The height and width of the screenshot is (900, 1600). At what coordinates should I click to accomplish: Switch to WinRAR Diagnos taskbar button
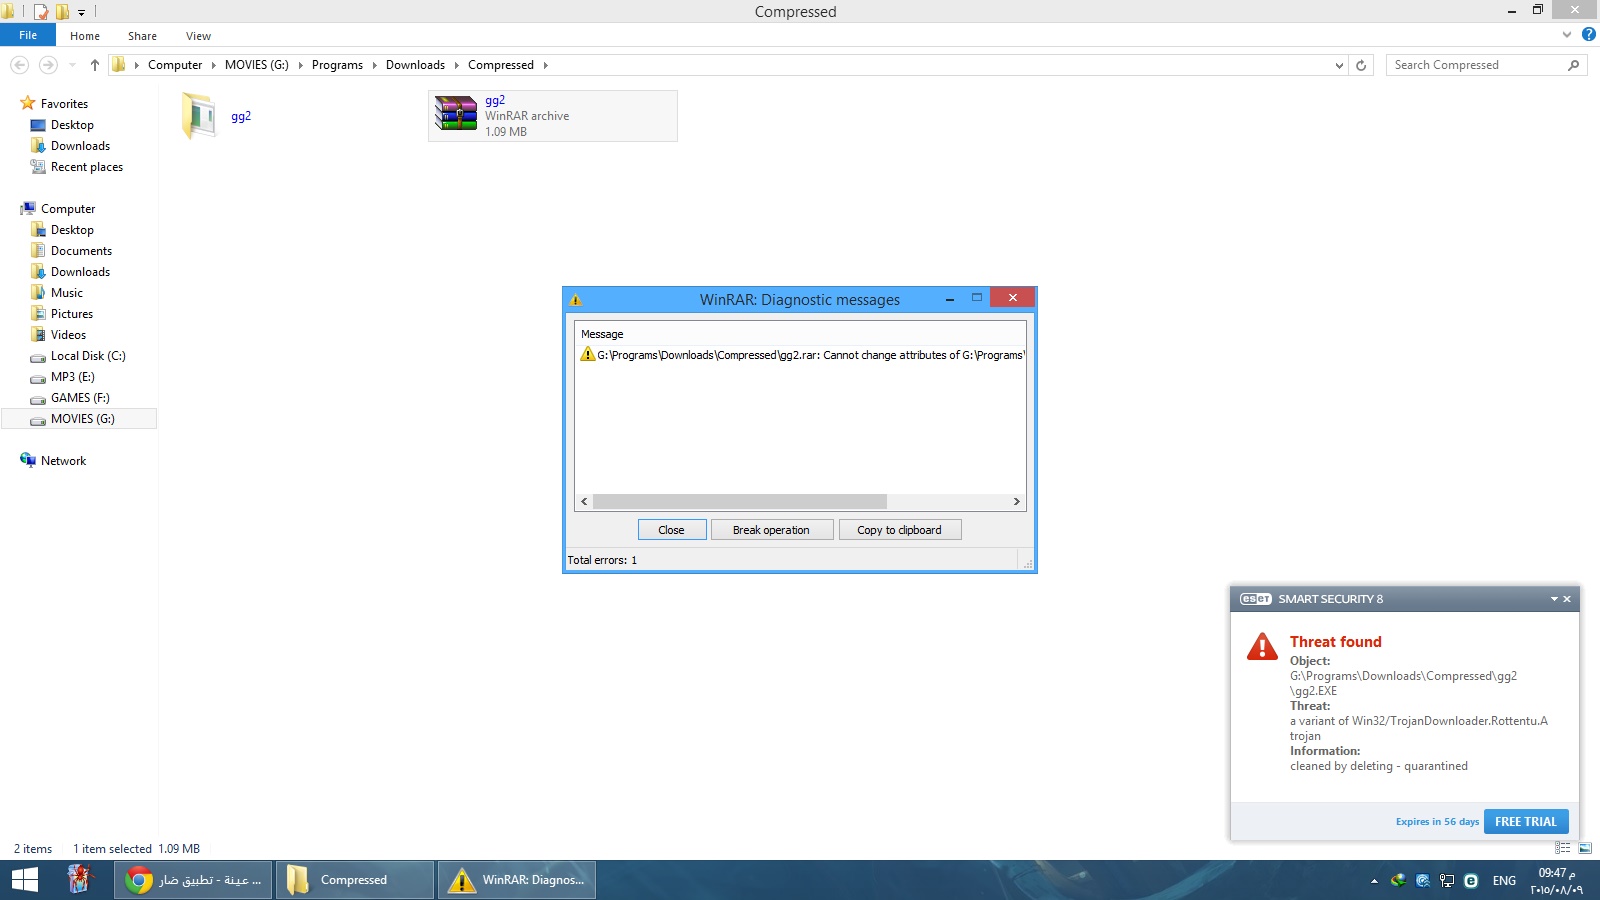click(517, 880)
